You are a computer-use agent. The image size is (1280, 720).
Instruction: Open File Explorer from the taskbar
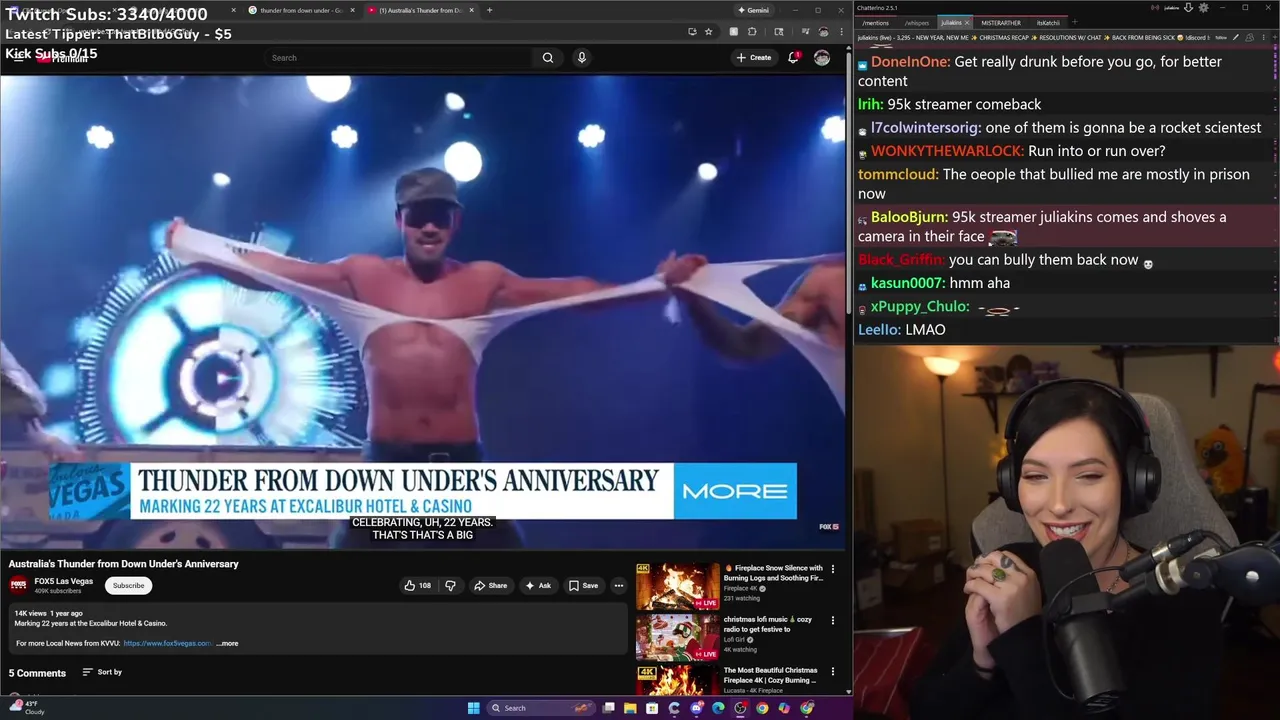[x=630, y=708]
